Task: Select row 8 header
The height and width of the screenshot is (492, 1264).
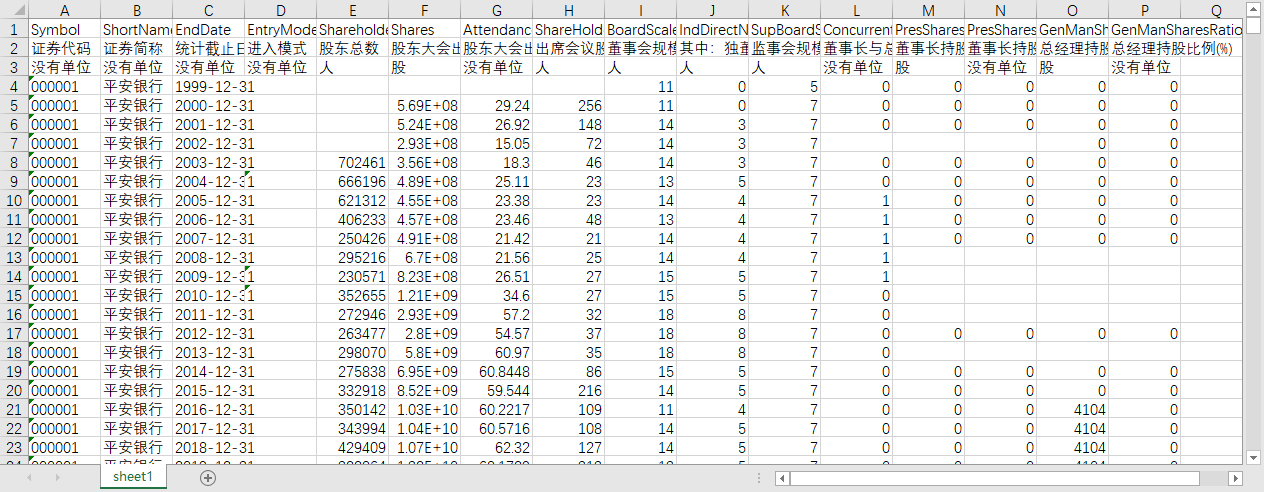Action: 14,163
